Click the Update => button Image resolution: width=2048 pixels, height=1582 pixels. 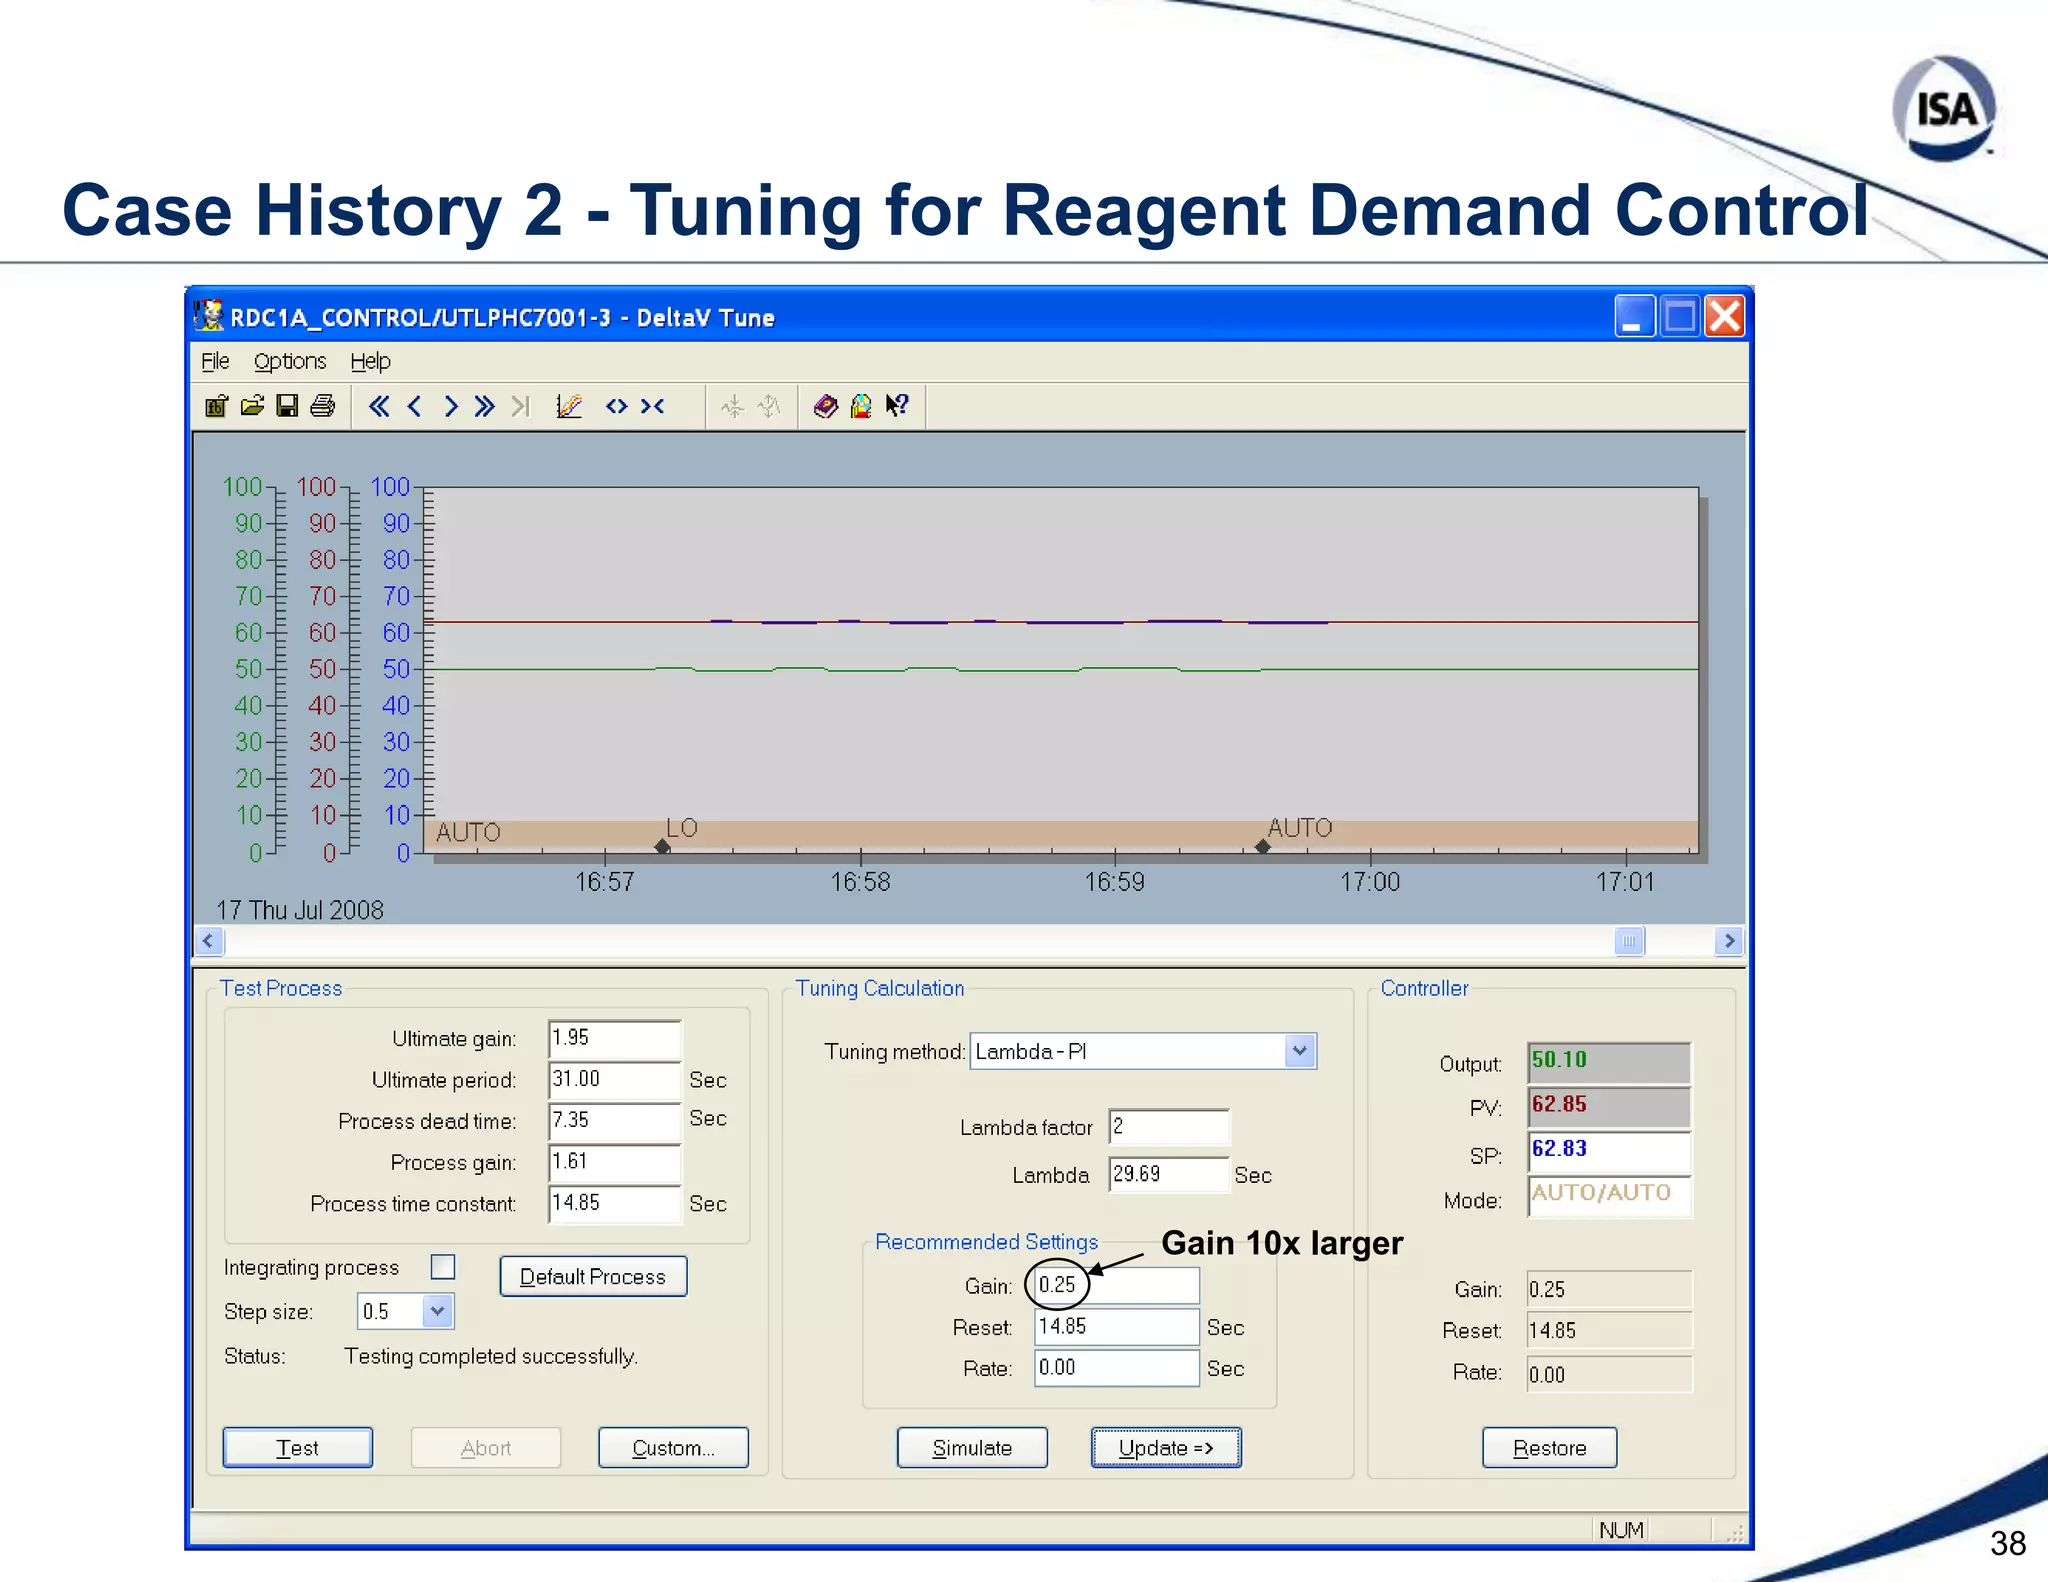click(x=1166, y=1448)
